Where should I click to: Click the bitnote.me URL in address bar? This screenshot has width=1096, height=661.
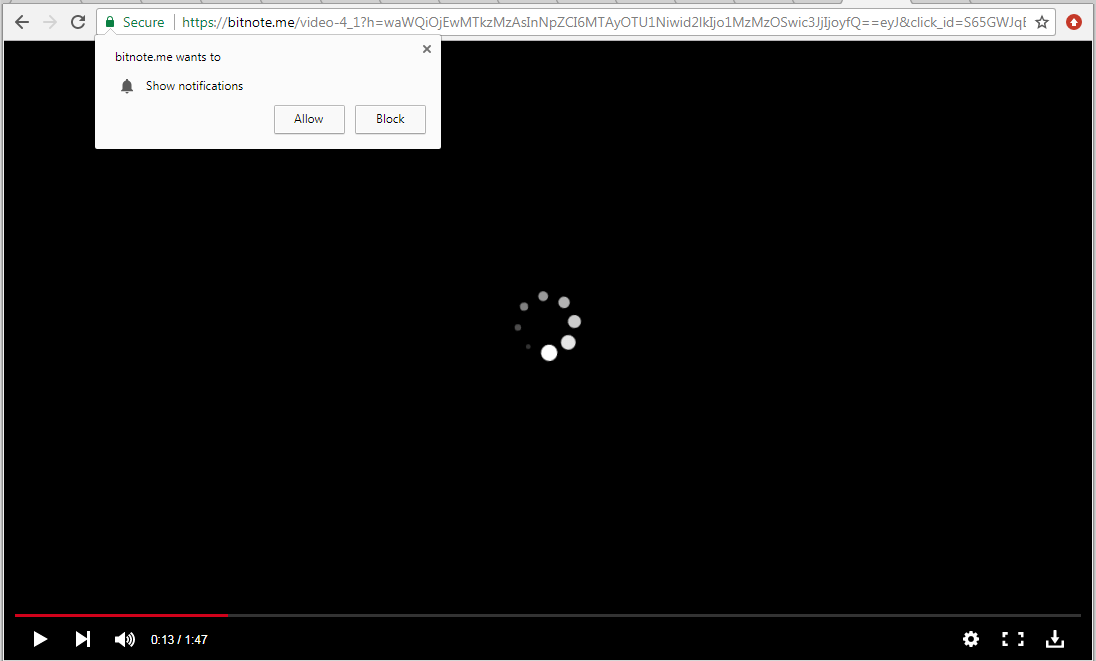[x=604, y=22]
